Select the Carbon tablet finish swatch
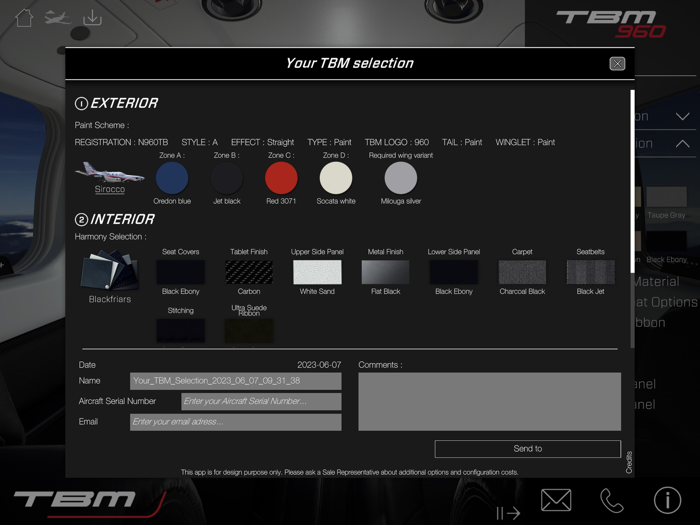Image resolution: width=700 pixels, height=525 pixels. coord(249,272)
